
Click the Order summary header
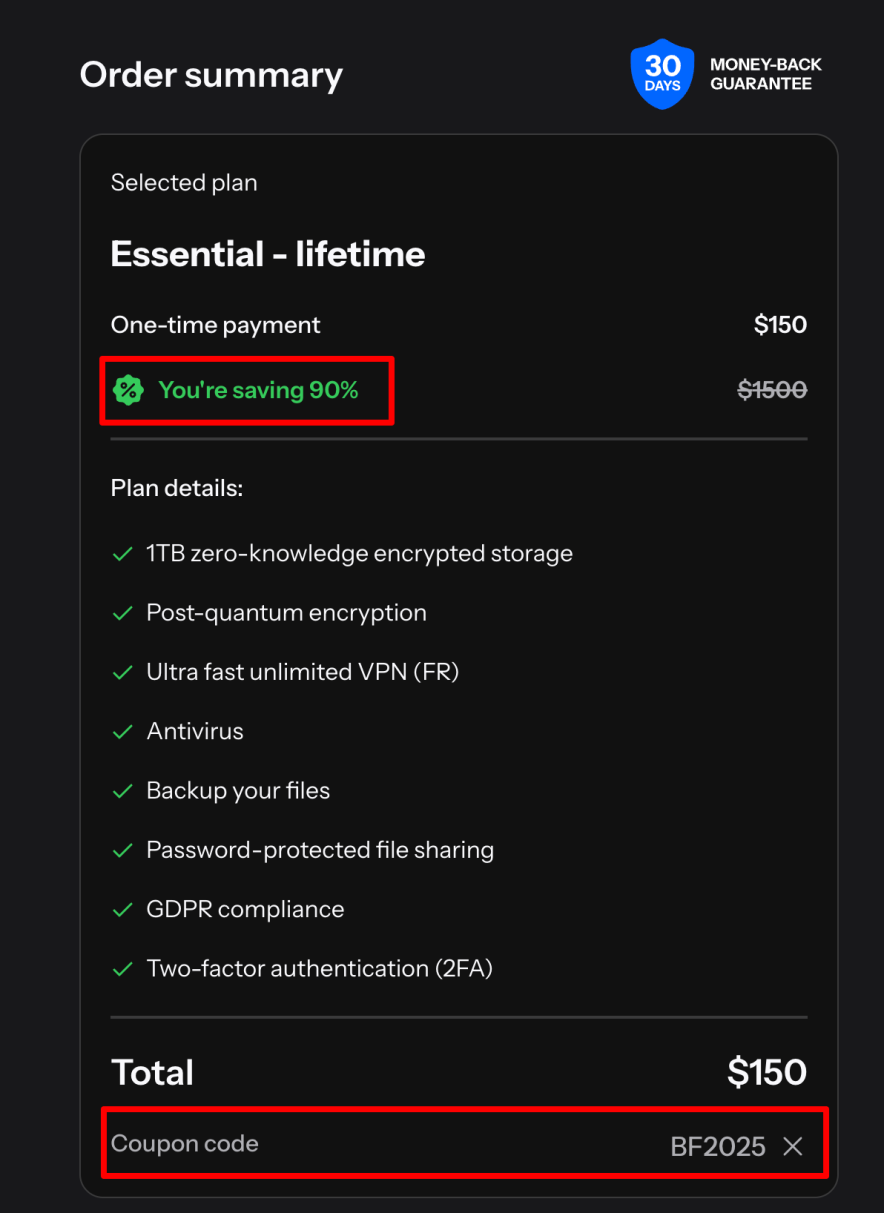coord(210,74)
